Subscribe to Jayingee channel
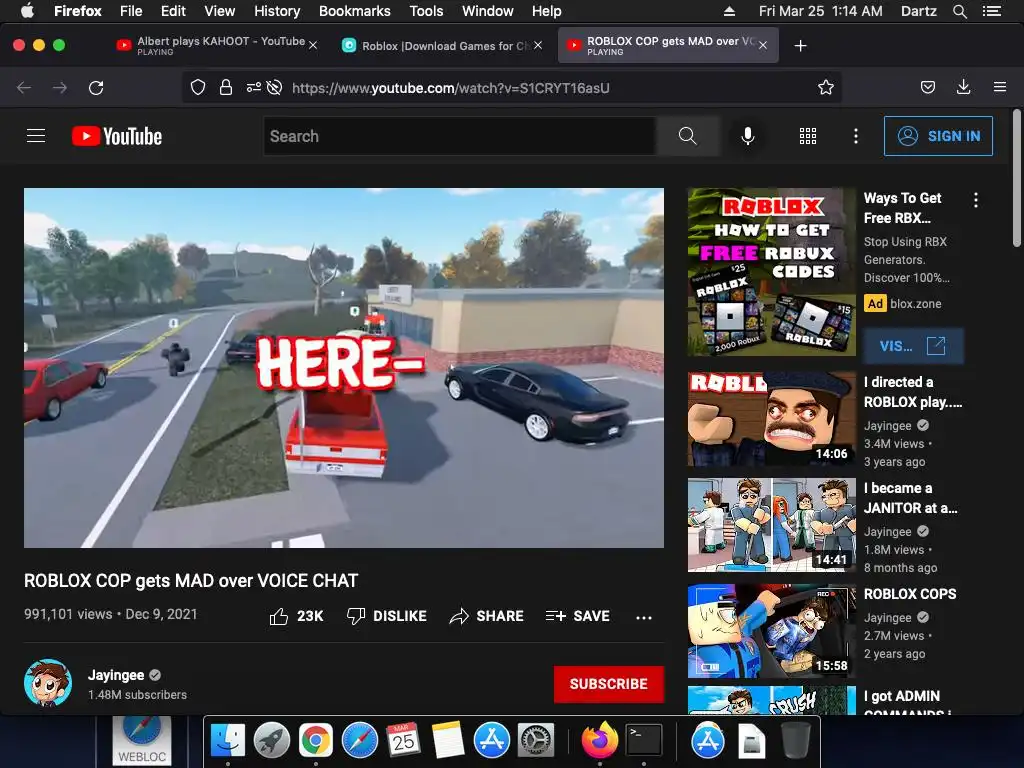Image resolution: width=1024 pixels, height=768 pixels. coord(609,684)
